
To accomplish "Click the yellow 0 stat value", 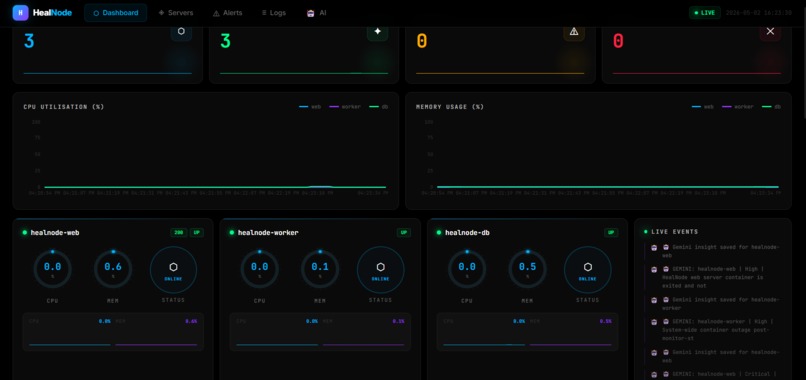I will (x=422, y=41).
